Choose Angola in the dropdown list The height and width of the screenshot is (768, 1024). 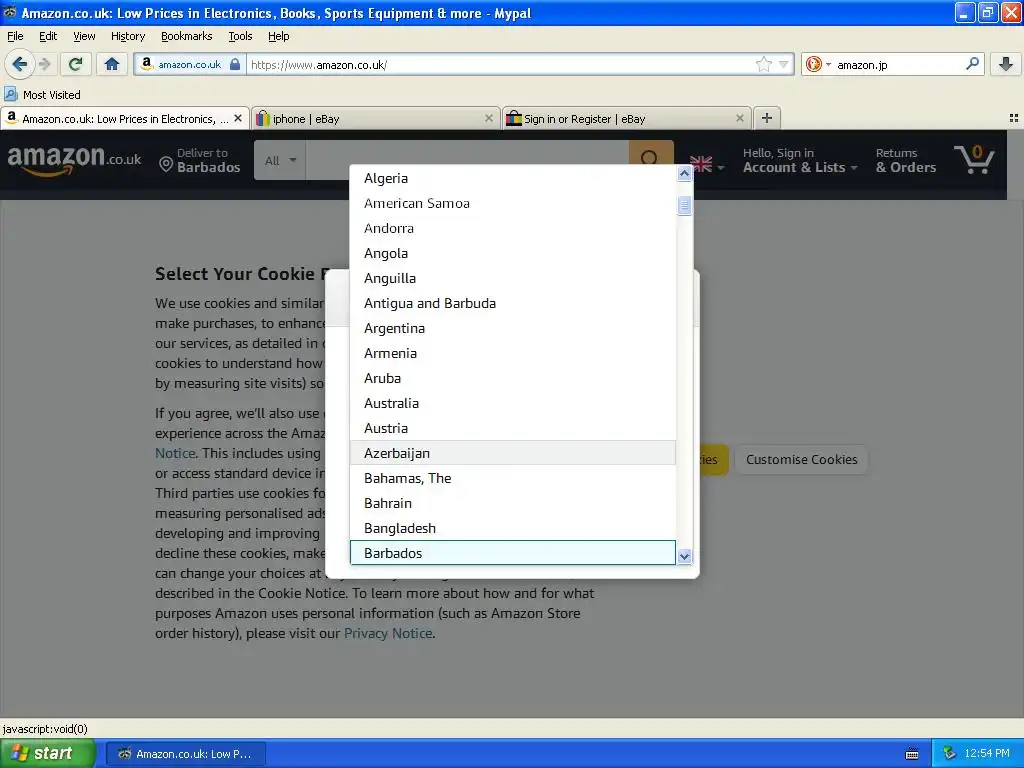[x=513, y=253]
